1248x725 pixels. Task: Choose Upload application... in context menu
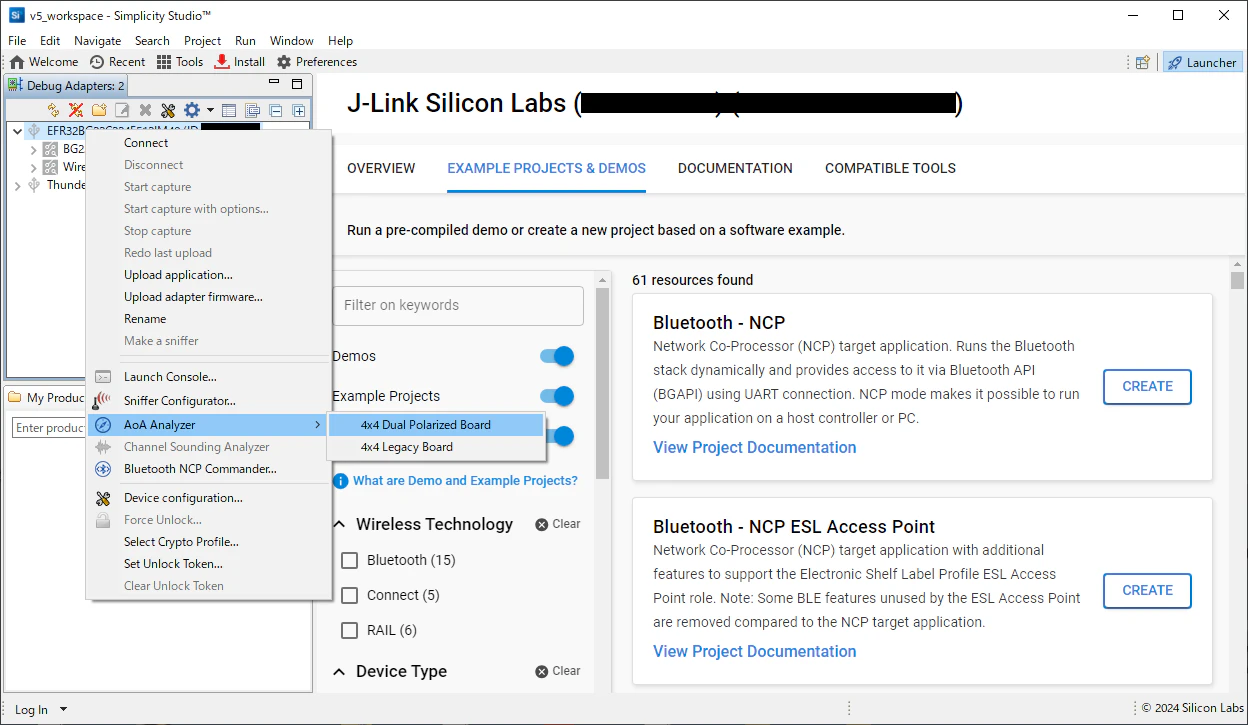pyautogui.click(x=178, y=275)
